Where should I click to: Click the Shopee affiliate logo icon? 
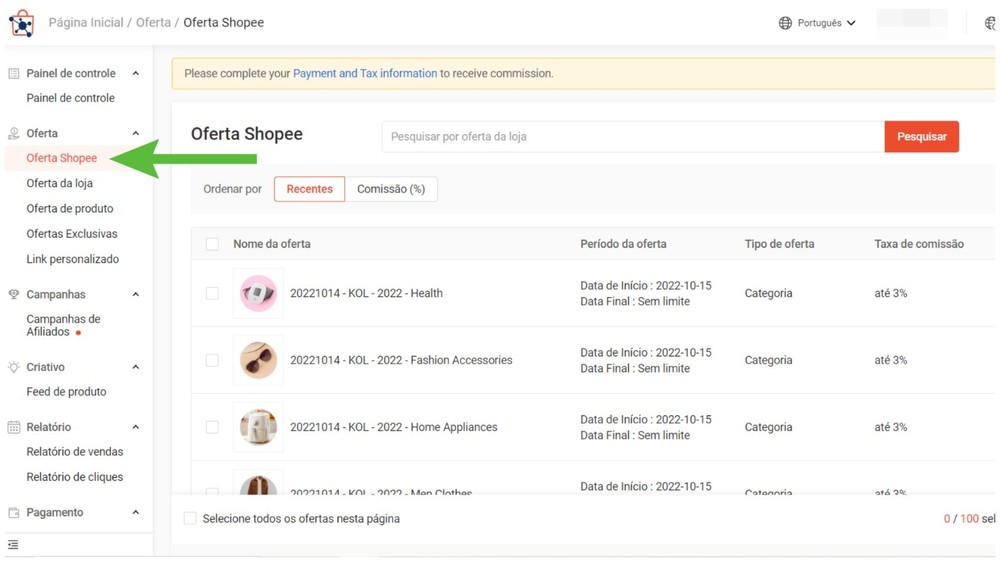22,23
